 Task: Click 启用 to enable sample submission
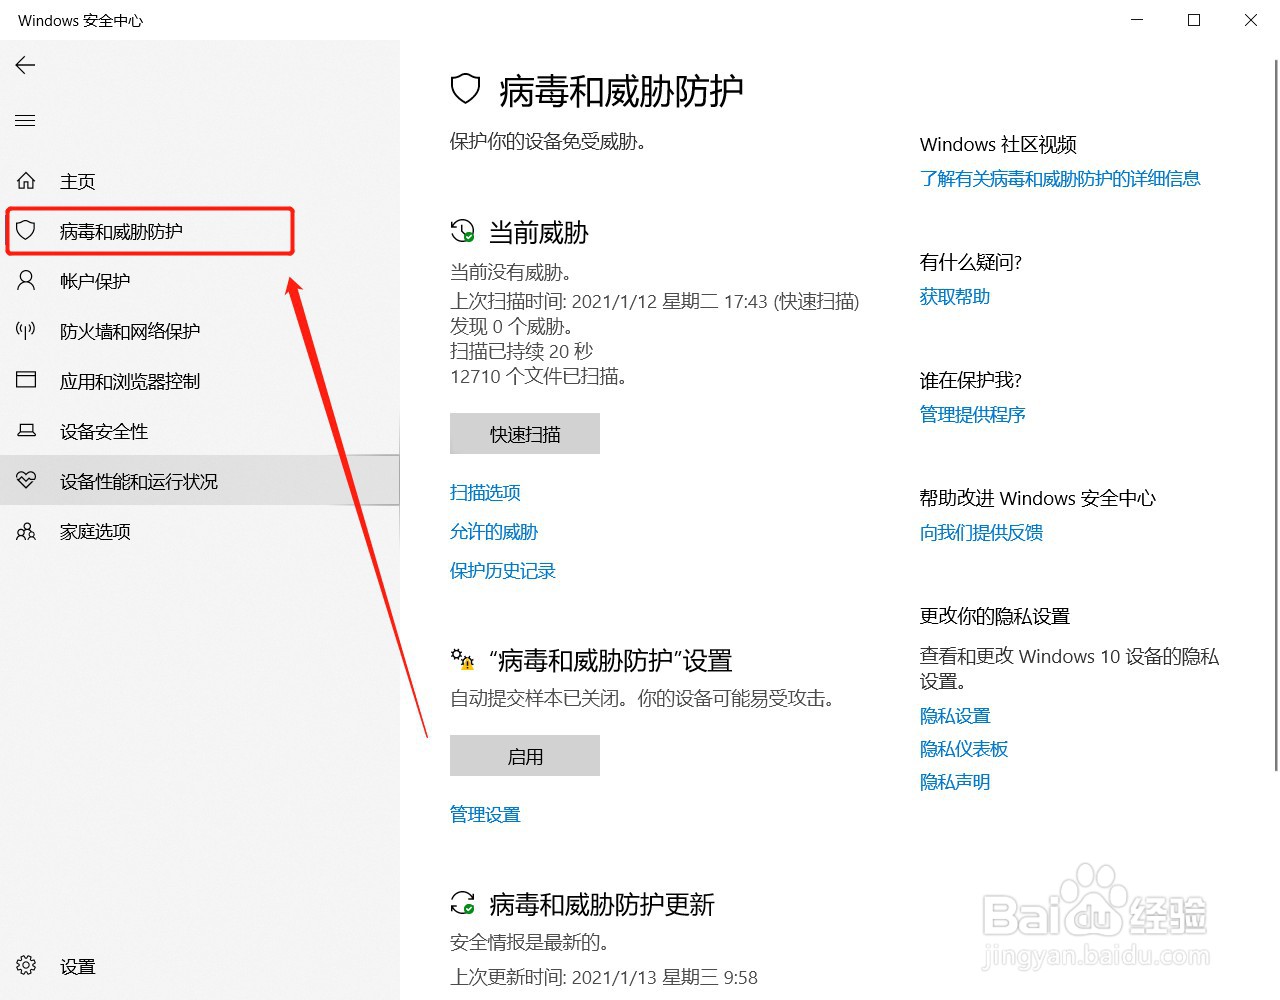tap(524, 755)
